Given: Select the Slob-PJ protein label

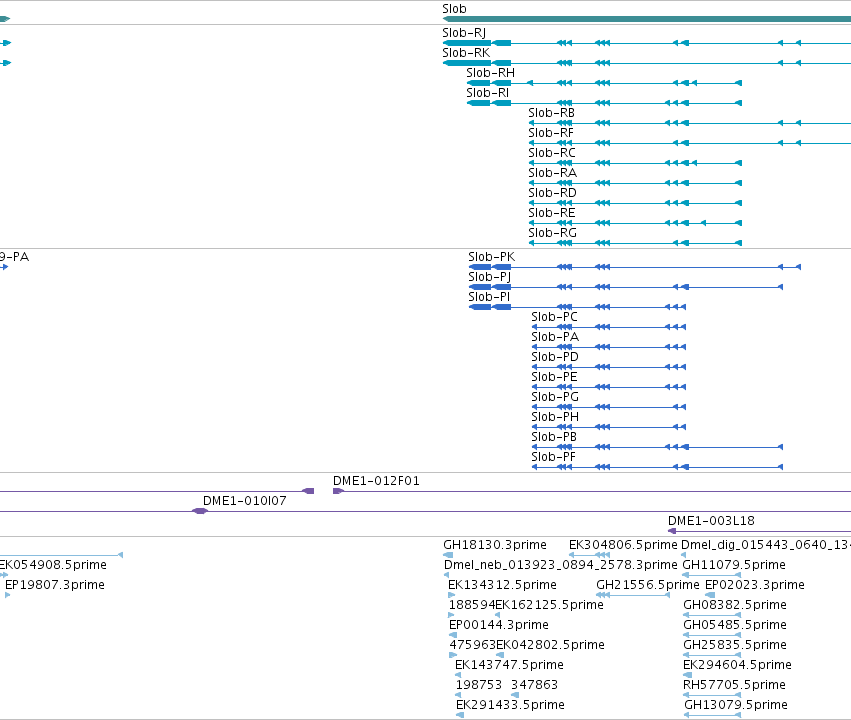Looking at the screenshot, I should [x=490, y=277].
